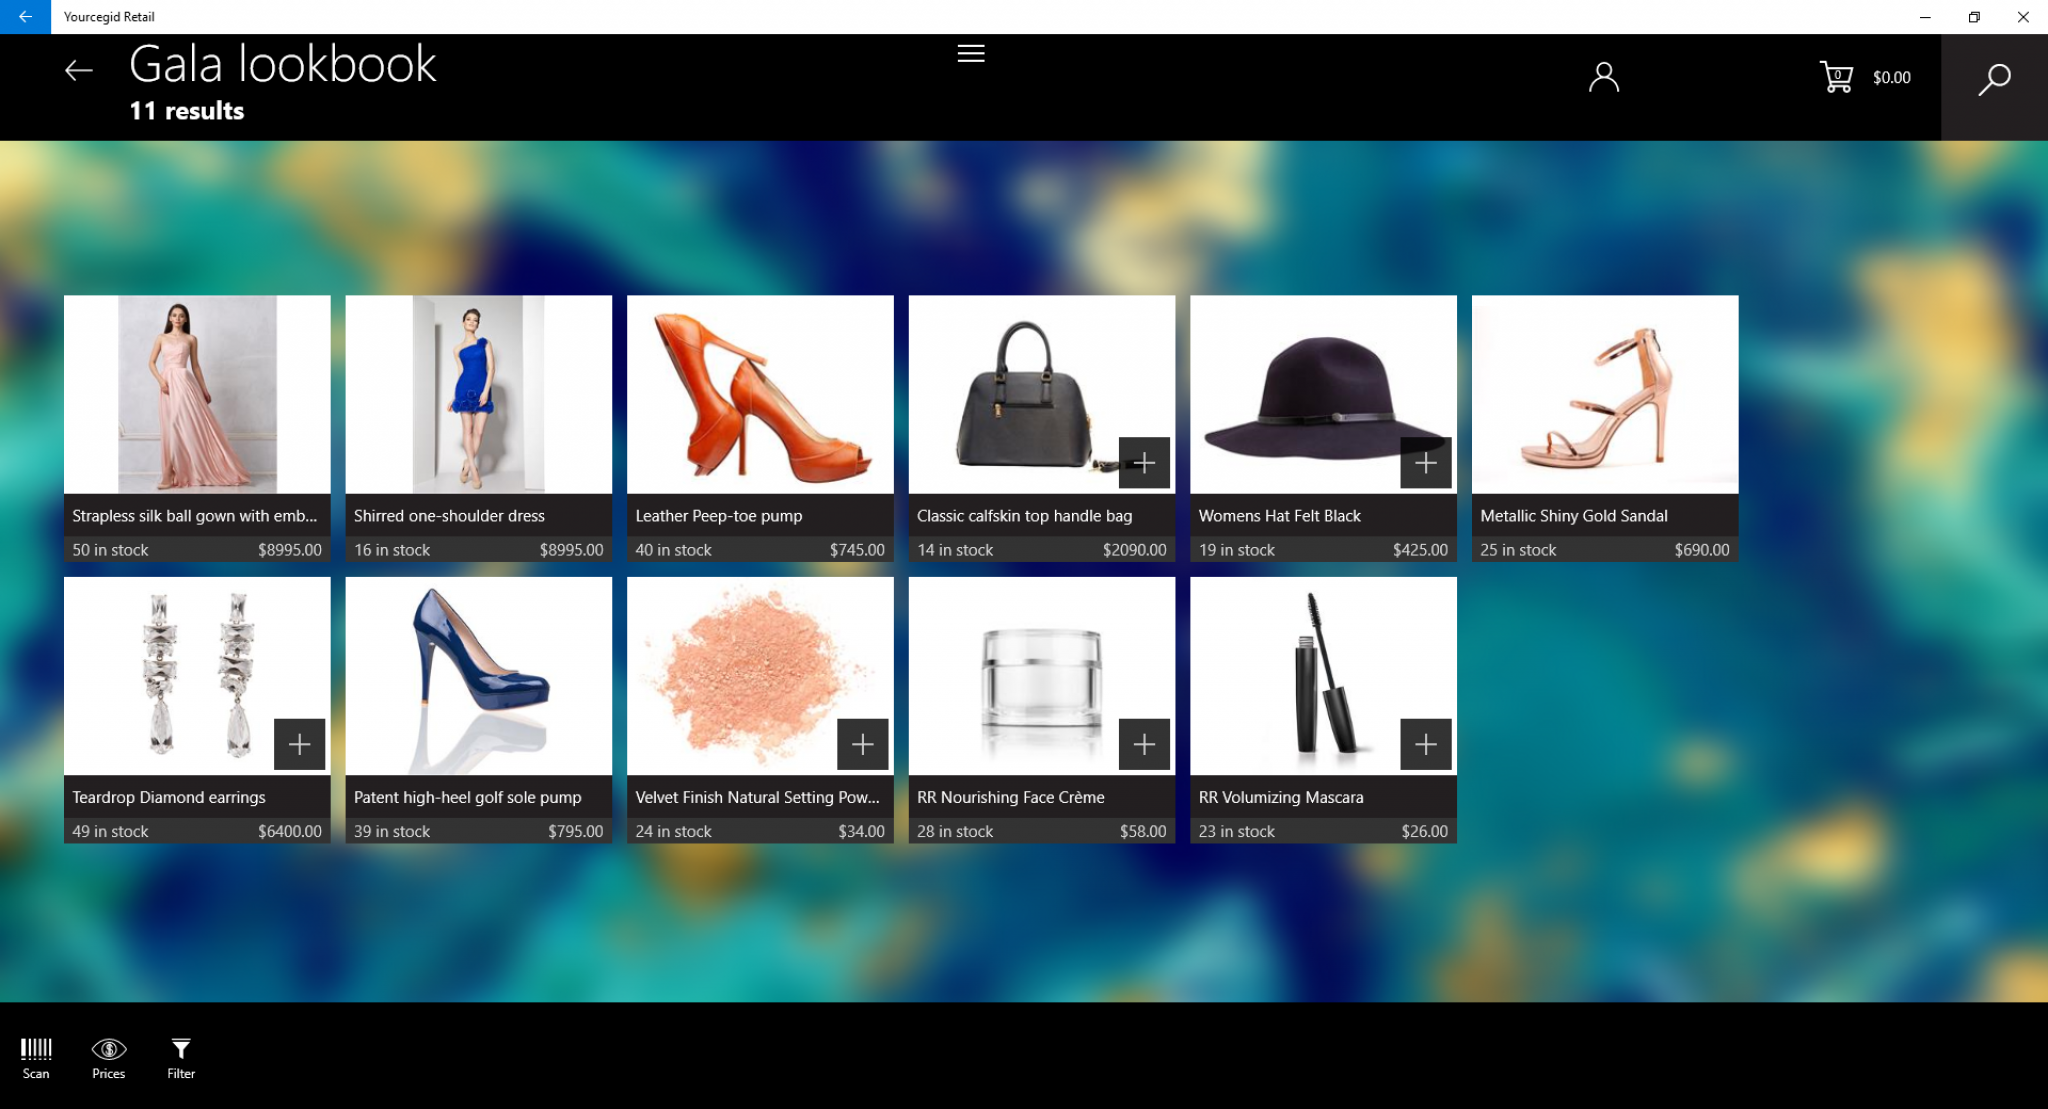
Task: Add the Classic calfskin top handle bag to cart
Action: [x=1145, y=462]
